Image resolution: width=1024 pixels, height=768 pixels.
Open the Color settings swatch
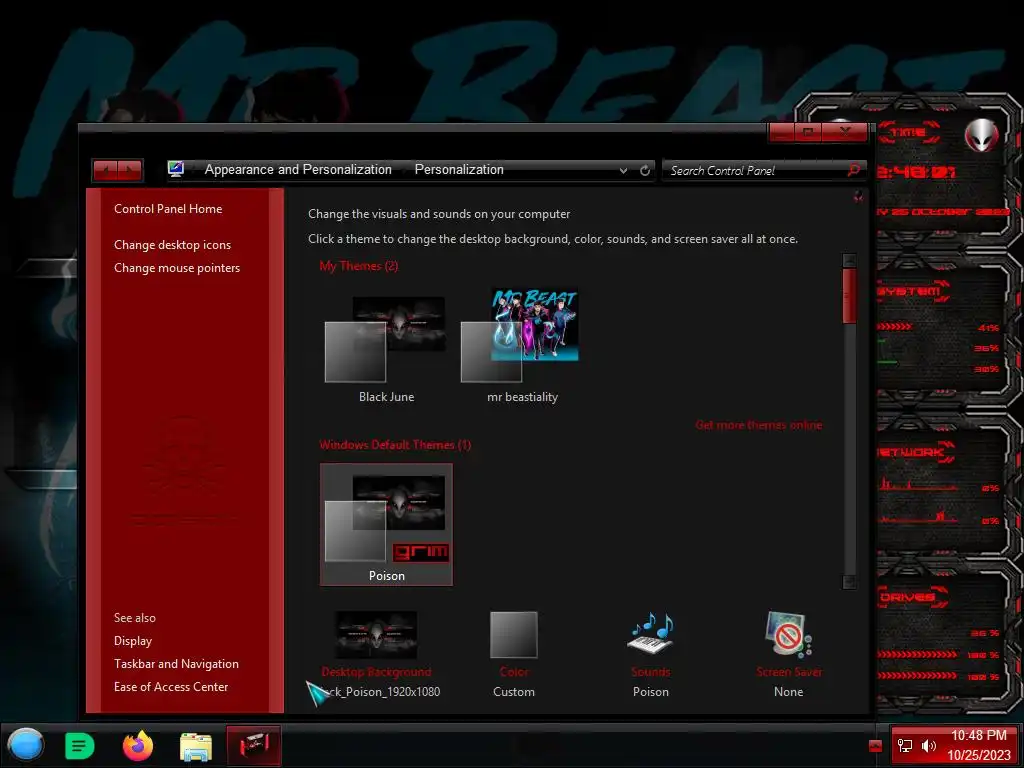[514, 634]
